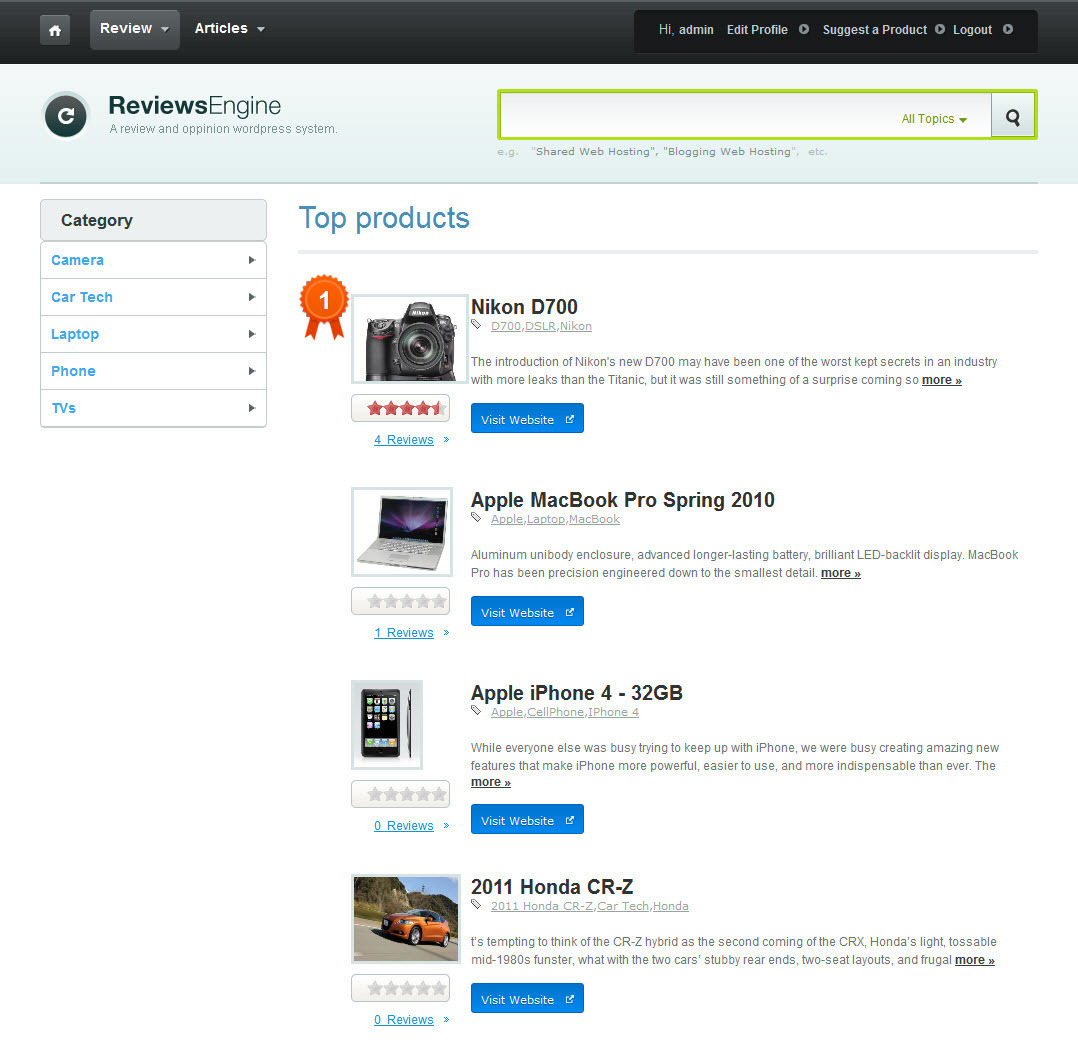Open 0 Reviews for Honda CR-Z

pos(404,1020)
